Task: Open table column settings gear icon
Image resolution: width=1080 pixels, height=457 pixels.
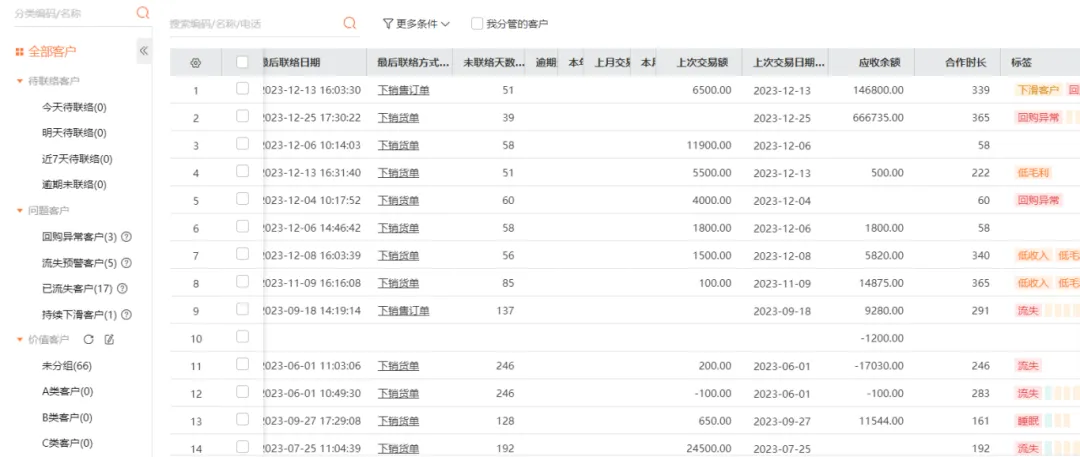Action: [196, 63]
